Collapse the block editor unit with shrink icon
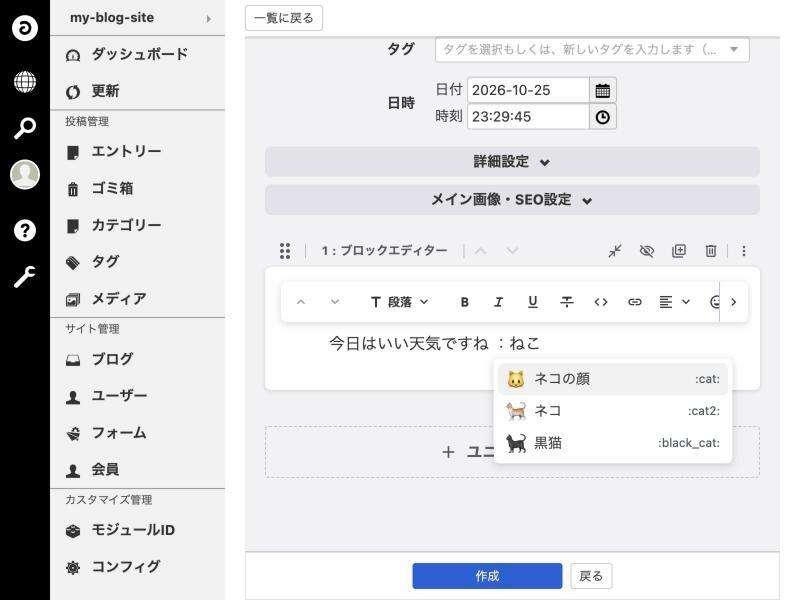Viewport: 800px width, 600px height. [615, 251]
